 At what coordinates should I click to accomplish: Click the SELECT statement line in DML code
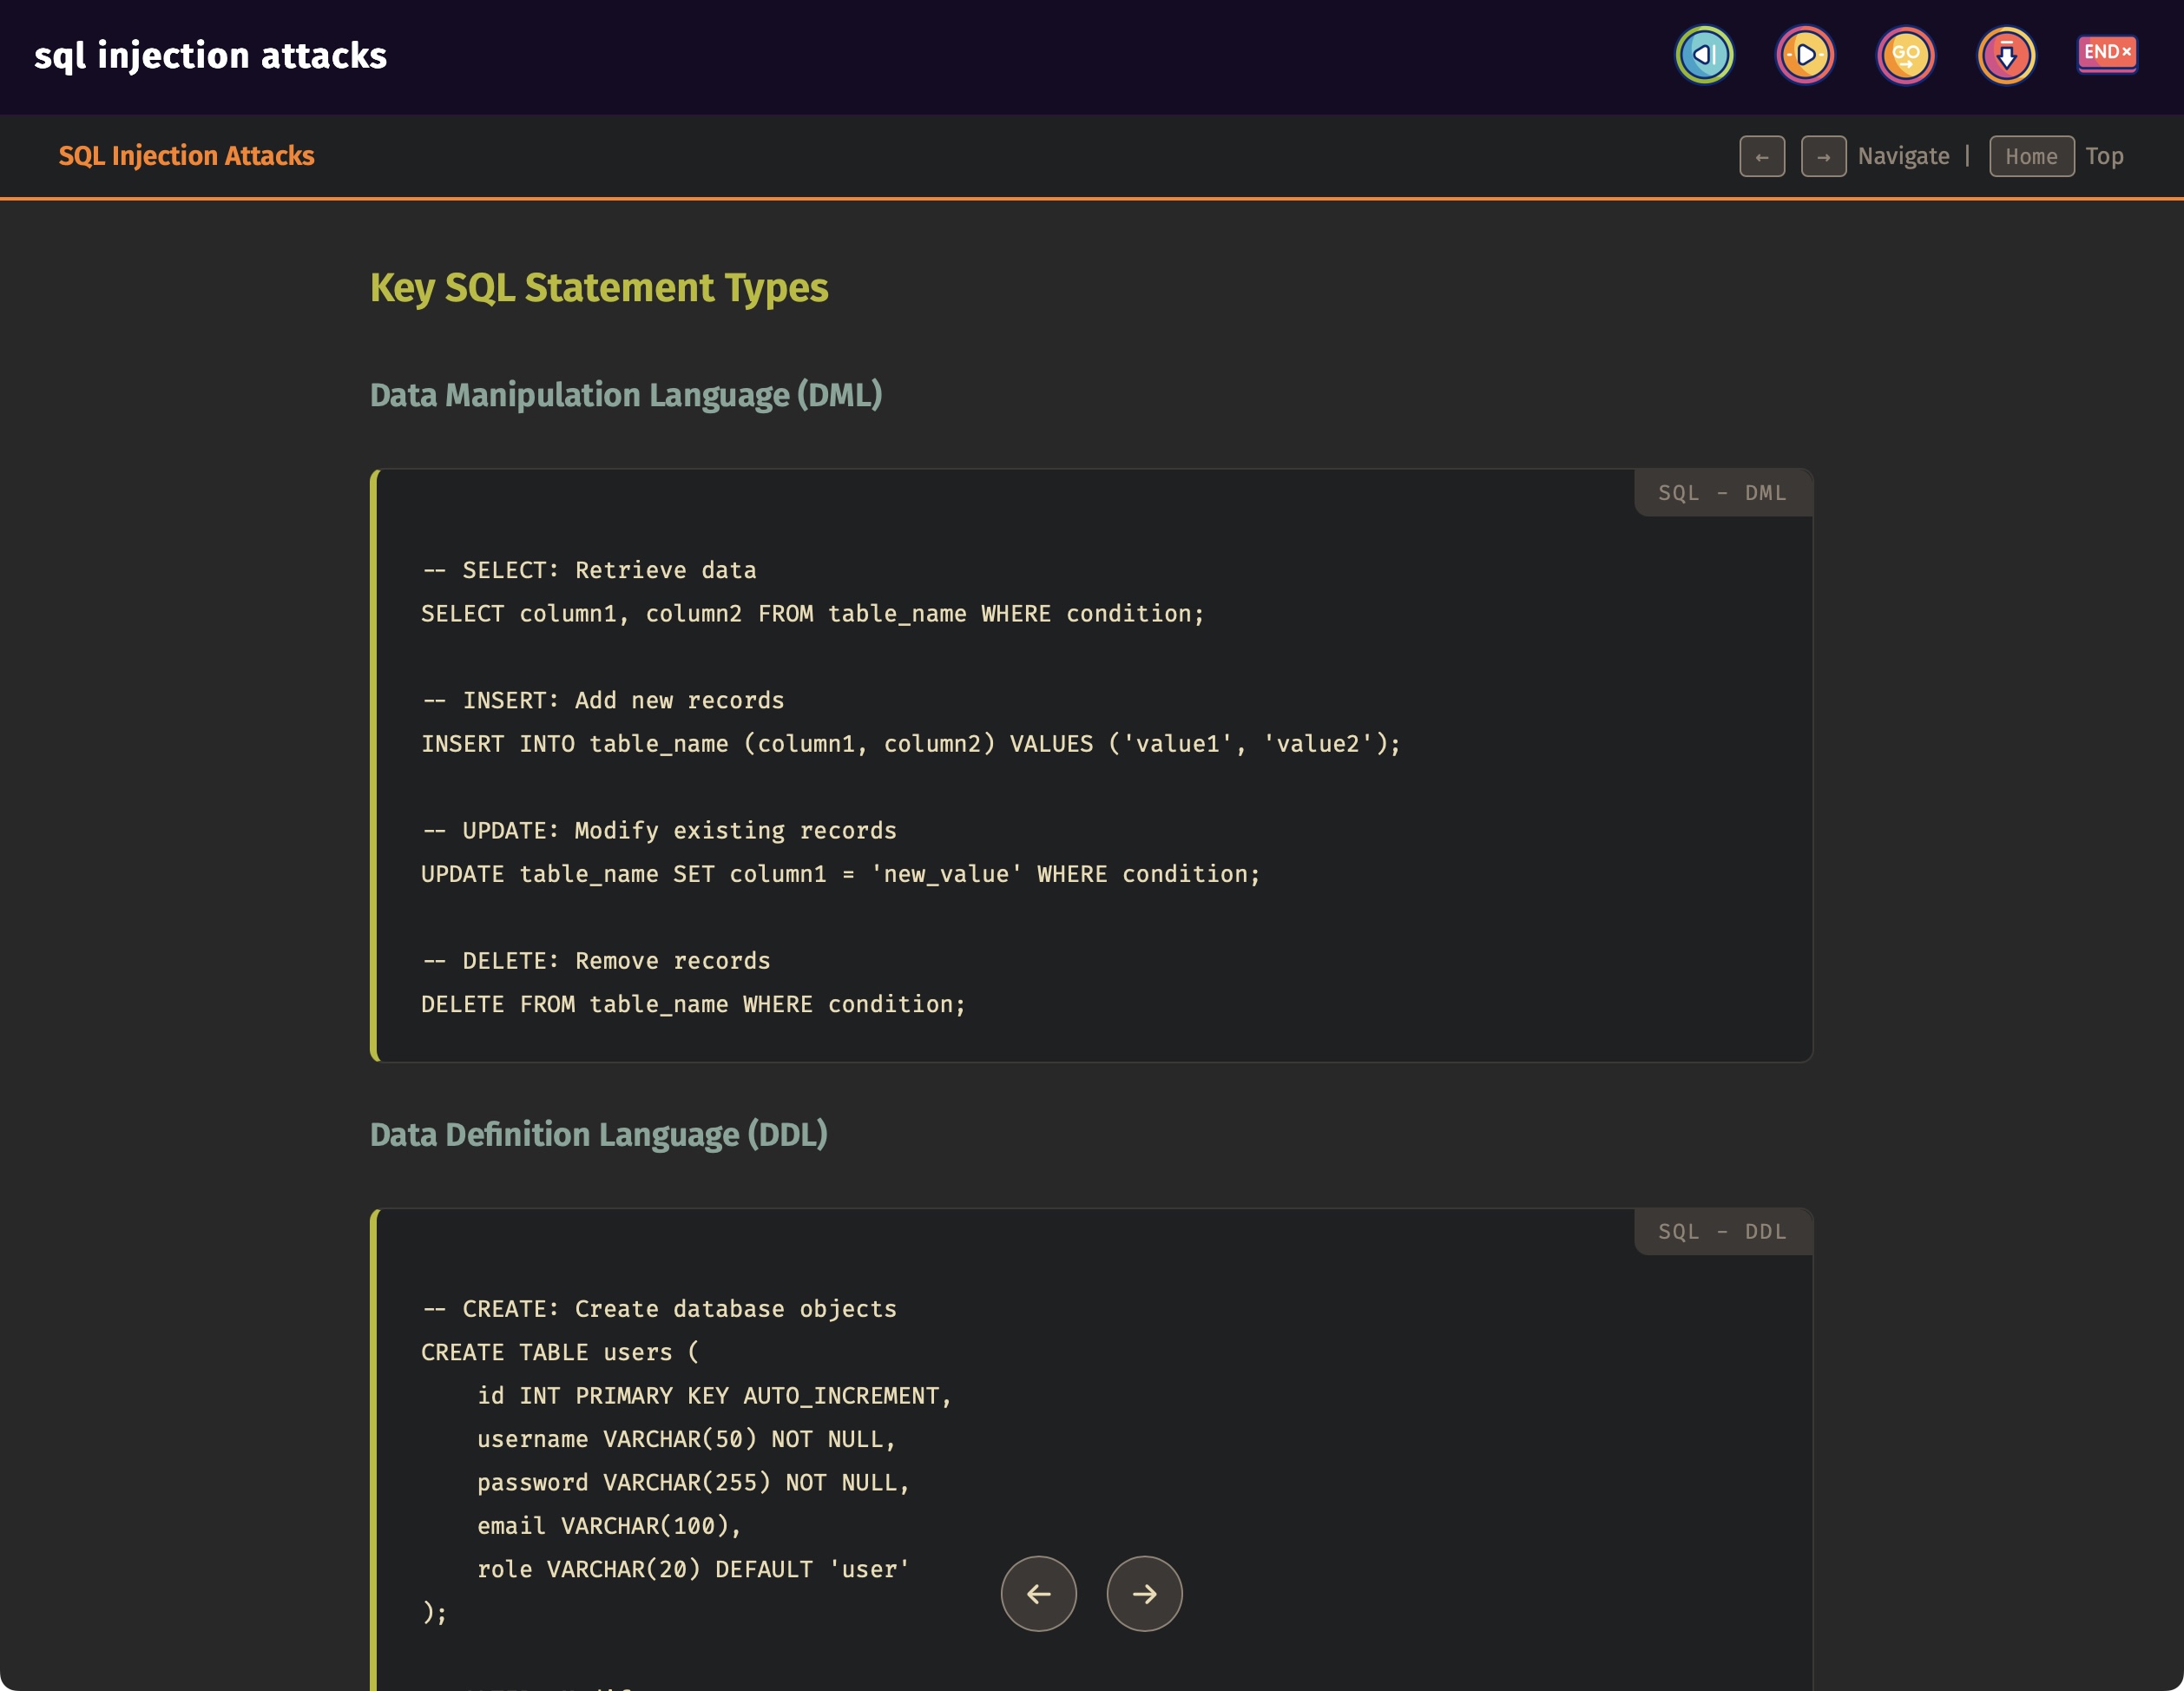[x=812, y=614]
